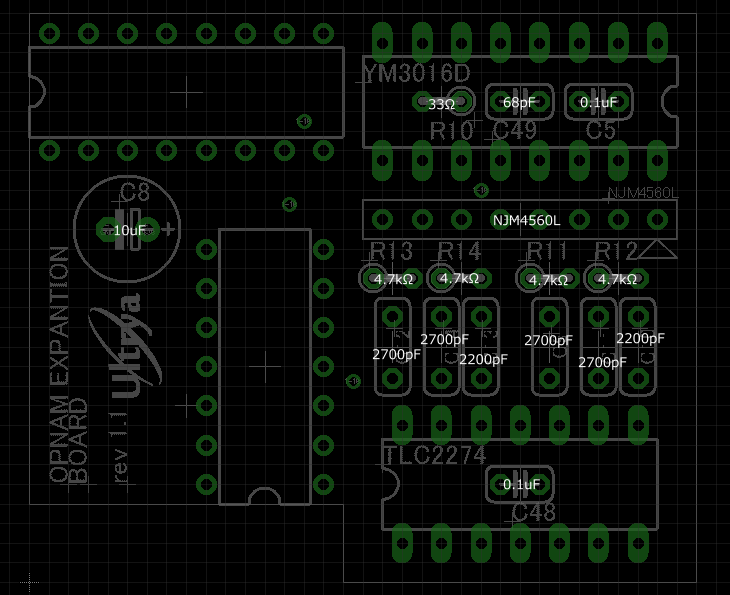
Task: Click the 4.7kΩ value of resistor R12
Action: tap(617, 279)
